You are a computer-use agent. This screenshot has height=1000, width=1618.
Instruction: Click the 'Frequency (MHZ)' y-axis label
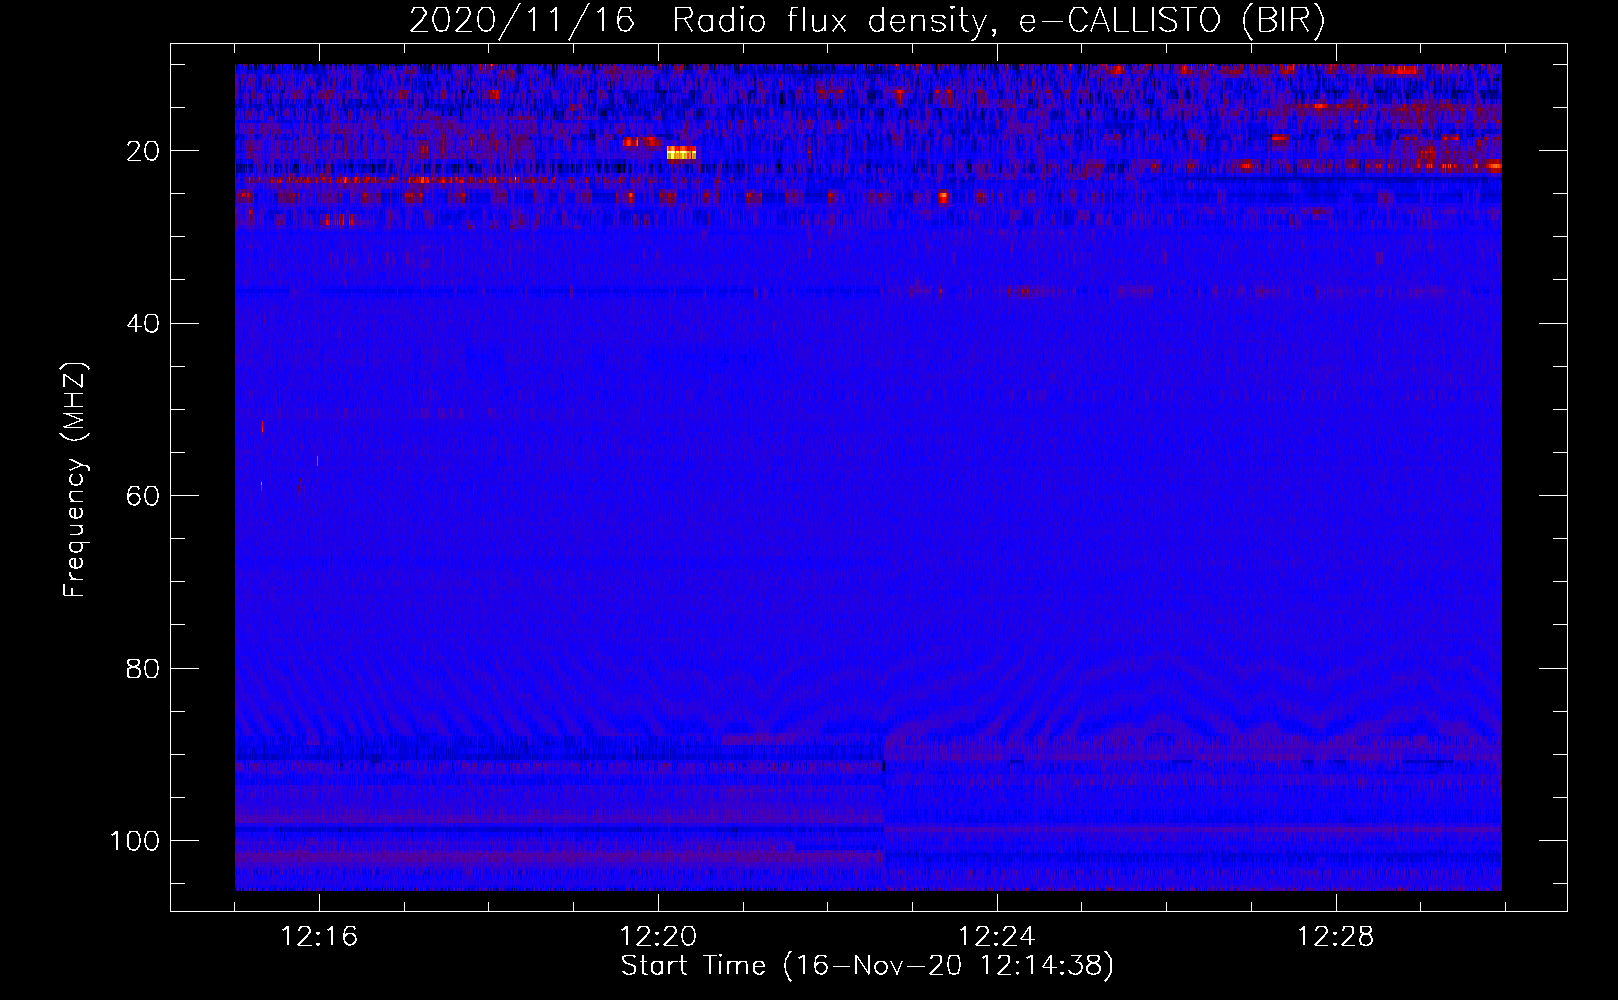(x=75, y=480)
